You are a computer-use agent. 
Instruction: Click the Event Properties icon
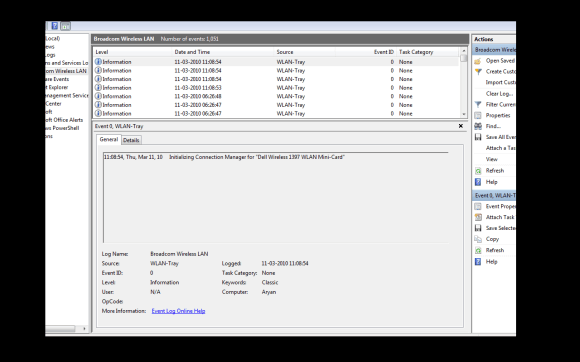(478, 206)
